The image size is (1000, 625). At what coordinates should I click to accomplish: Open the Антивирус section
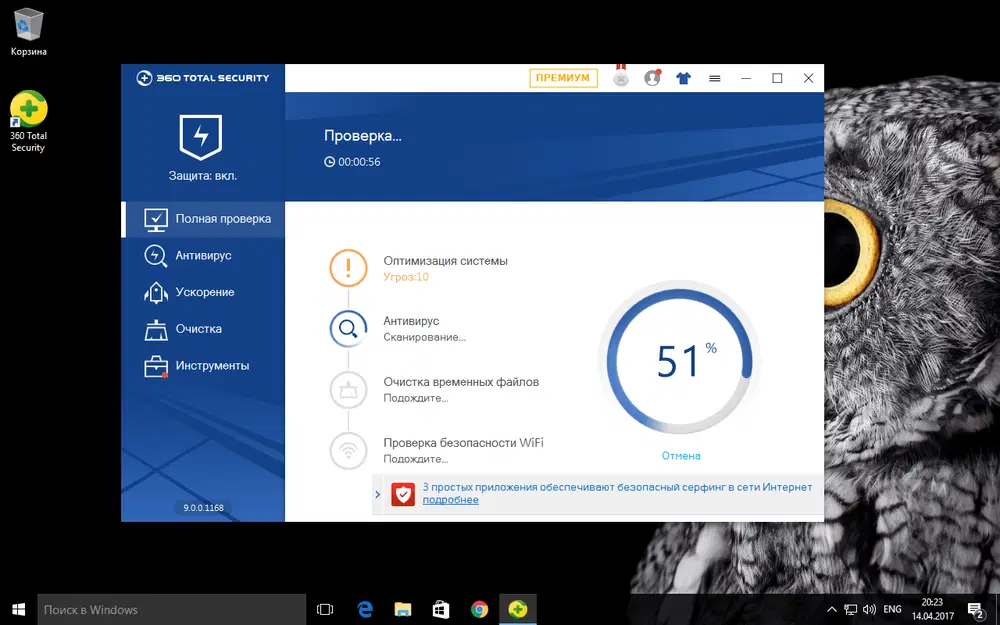click(203, 256)
